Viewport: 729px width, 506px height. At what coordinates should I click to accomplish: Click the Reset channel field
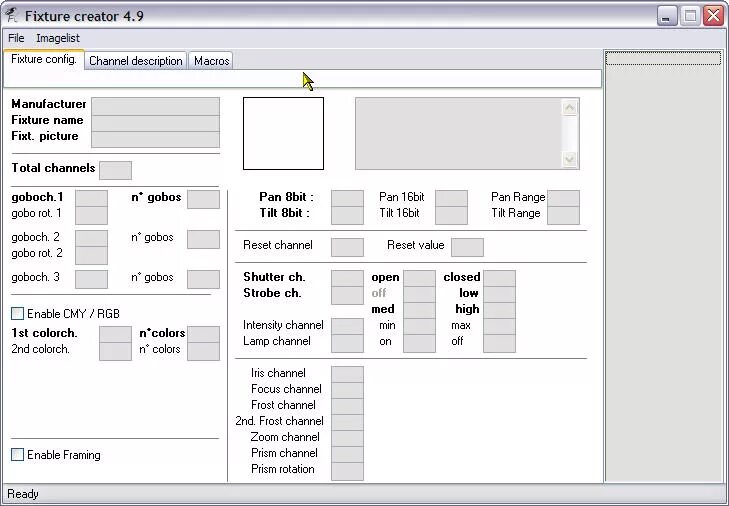click(x=347, y=247)
